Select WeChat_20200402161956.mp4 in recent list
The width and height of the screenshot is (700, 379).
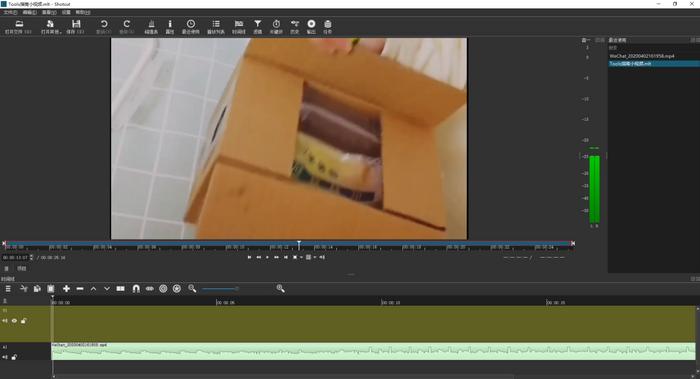(x=642, y=56)
